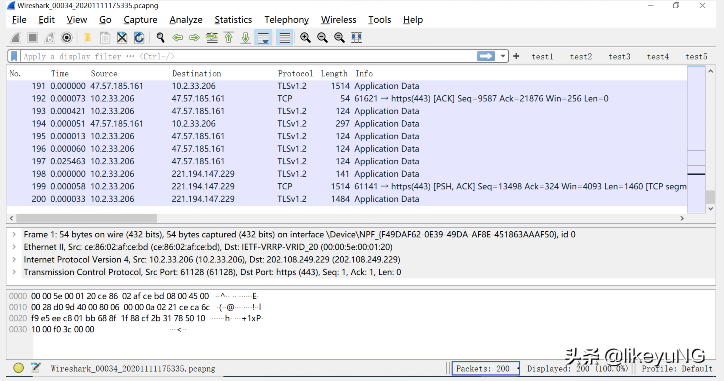Add a filter button with the plus icon
This screenshot has height=381, width=724.
[516, 56]
